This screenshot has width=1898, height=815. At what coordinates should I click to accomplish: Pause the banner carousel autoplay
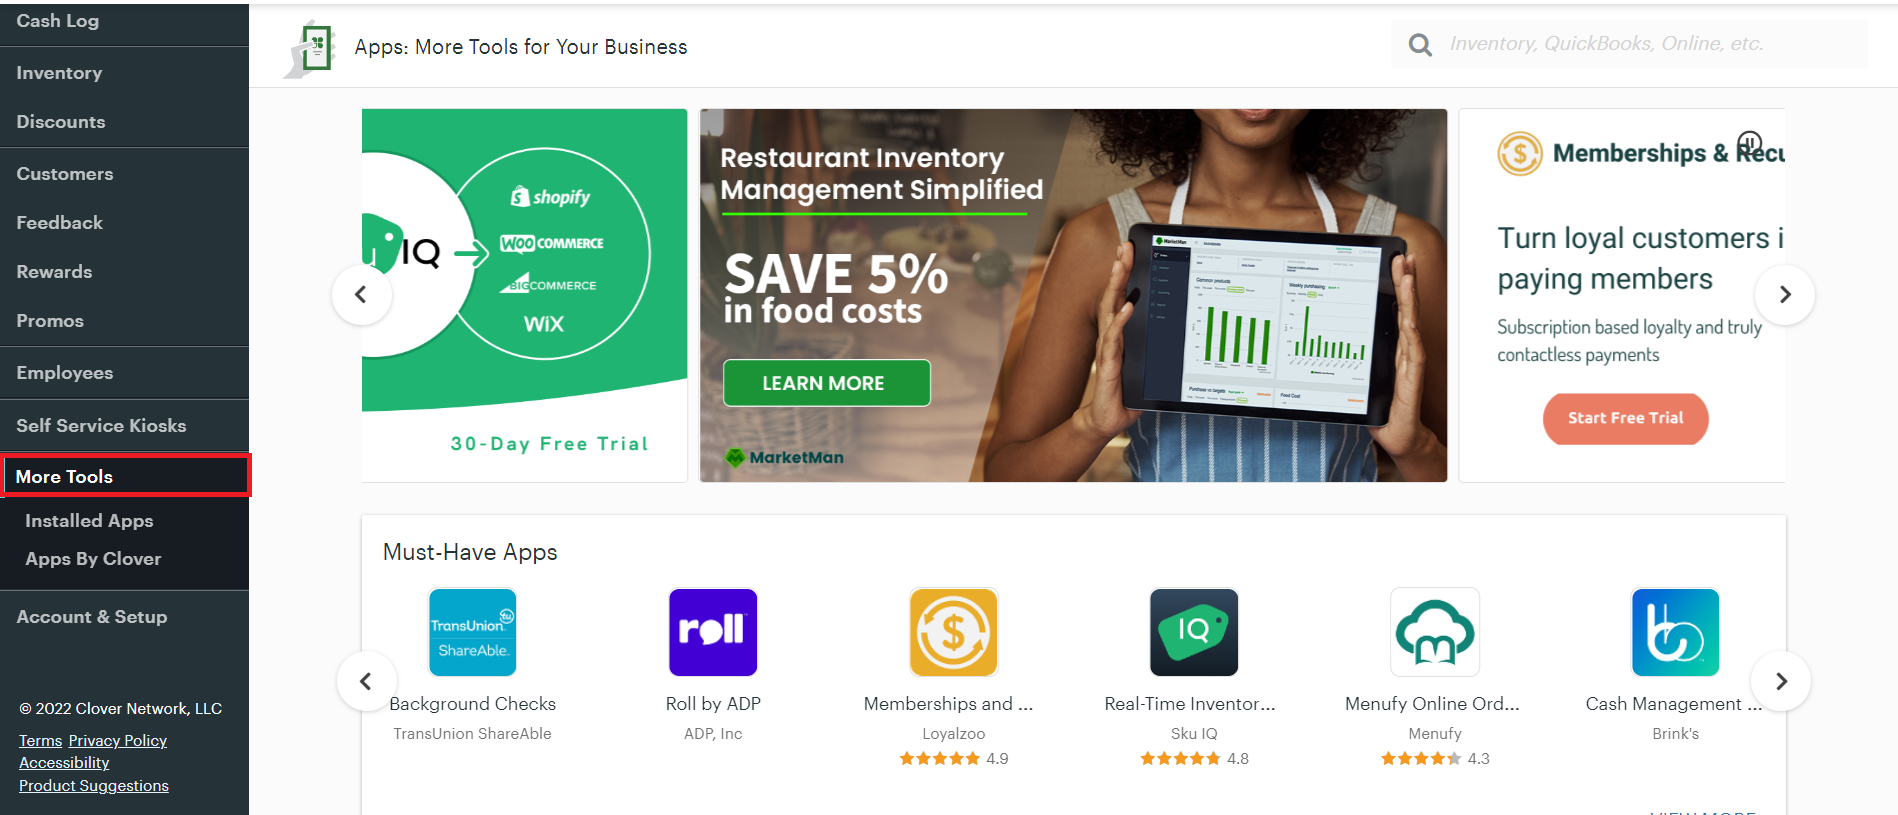1749,141
